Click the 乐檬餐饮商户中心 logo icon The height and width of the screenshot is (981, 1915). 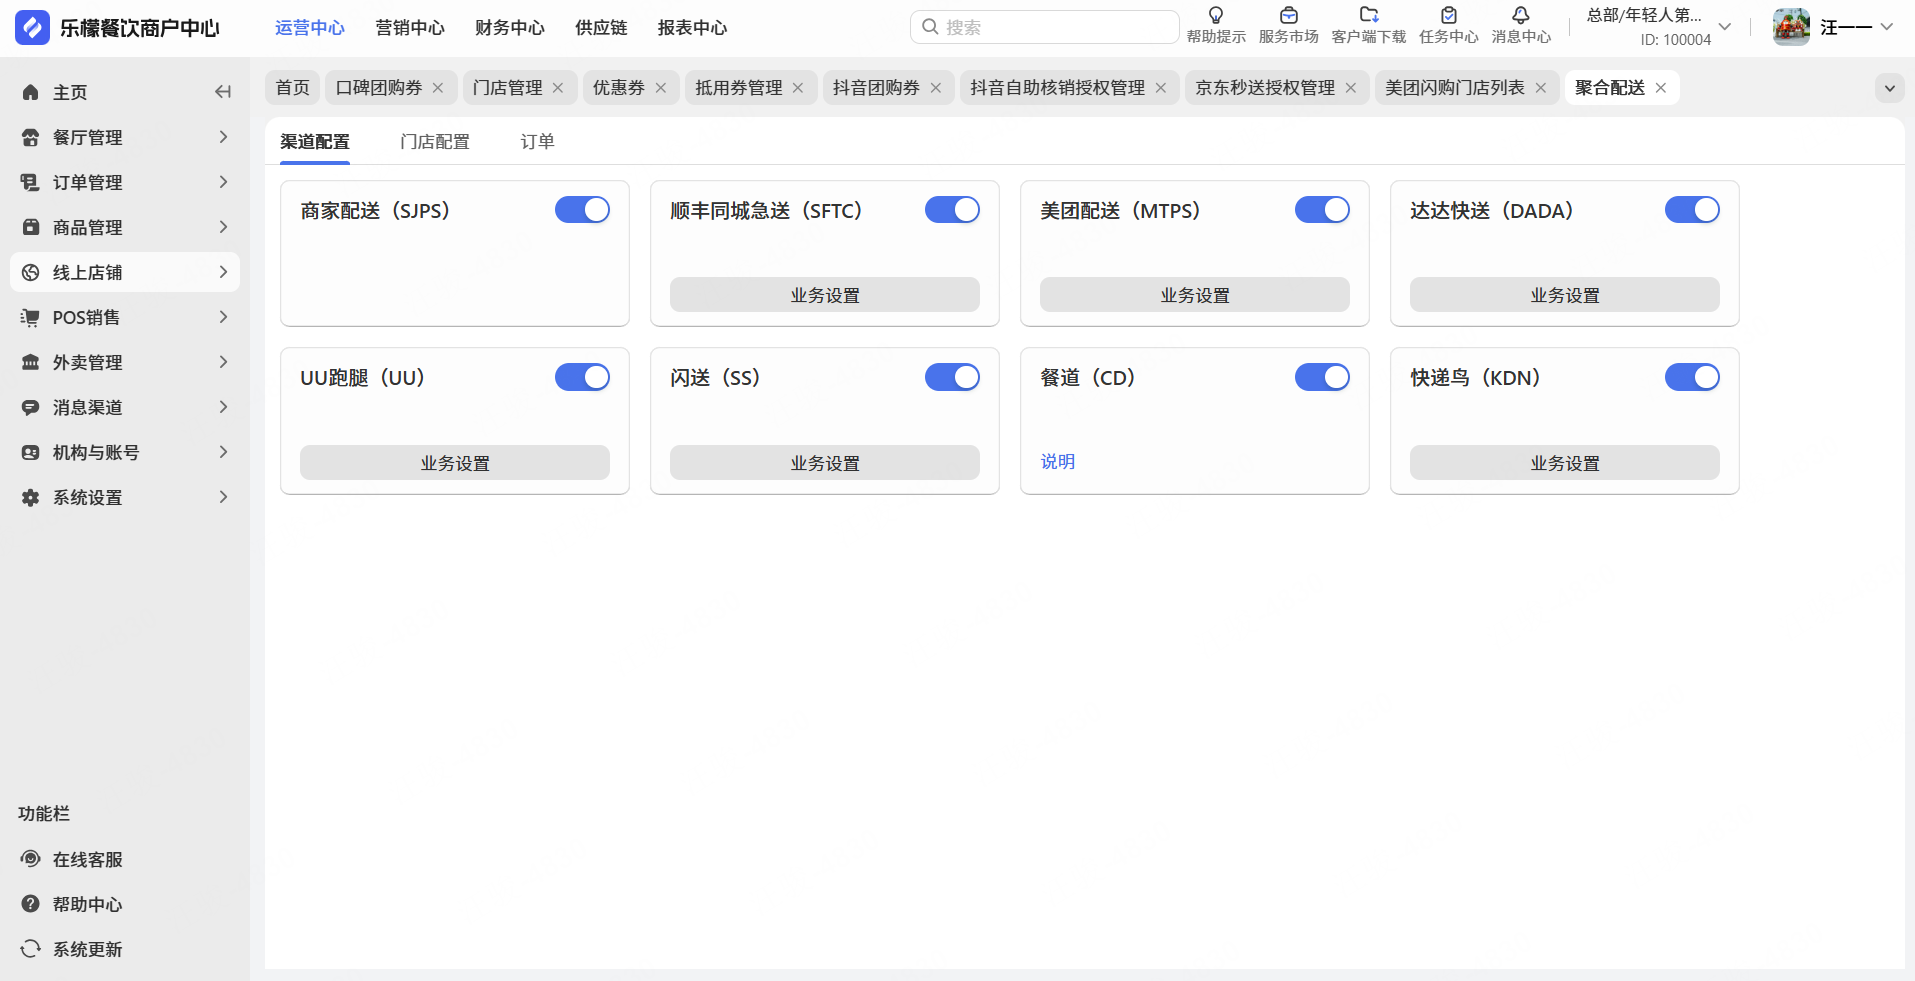pos(32,28)
